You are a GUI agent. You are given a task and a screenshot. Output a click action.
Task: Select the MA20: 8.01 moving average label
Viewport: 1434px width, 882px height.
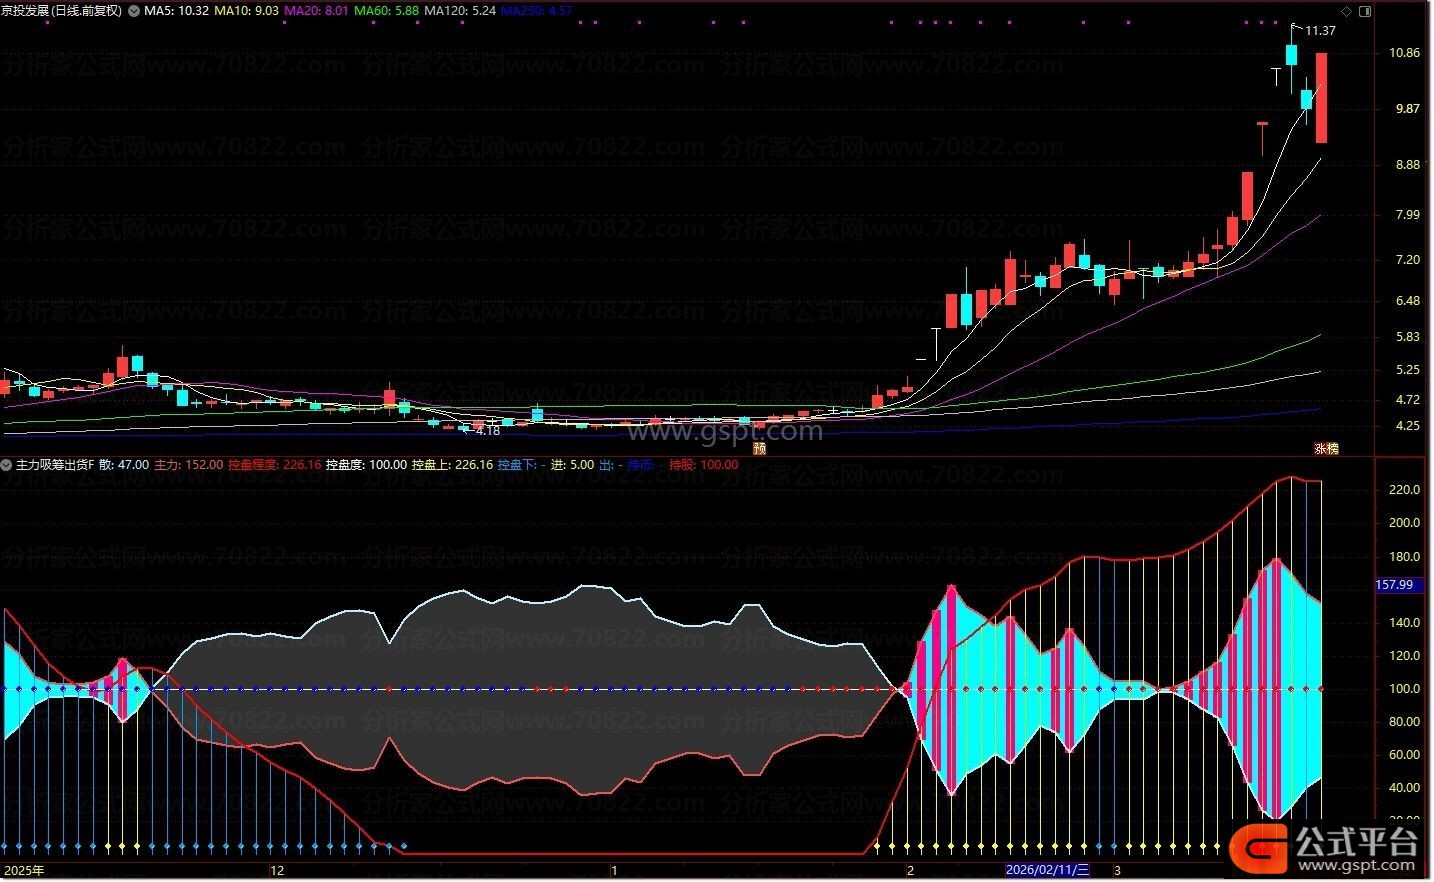click(x=317, y=11)
